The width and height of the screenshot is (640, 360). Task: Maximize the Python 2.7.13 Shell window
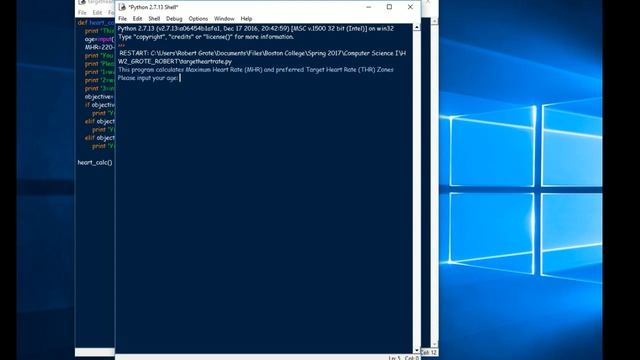click(389, 7)
